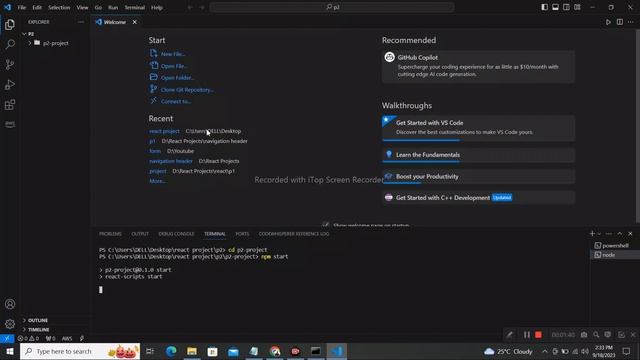640x360 pixels.
Task: Switch to the Problems tab
Action: pos(110,234)
